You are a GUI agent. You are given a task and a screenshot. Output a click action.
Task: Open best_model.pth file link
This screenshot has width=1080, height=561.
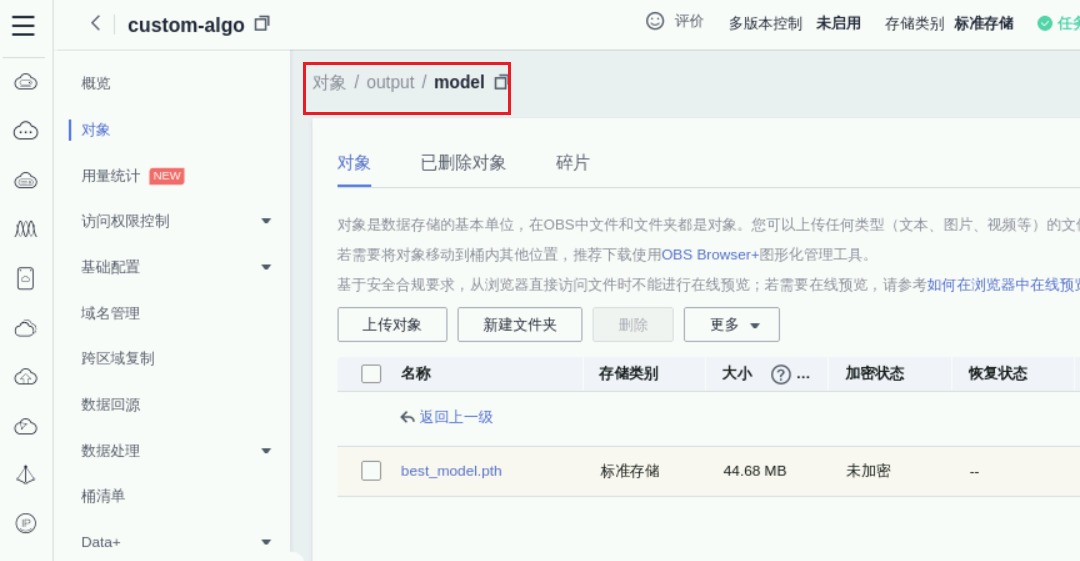[451, 471]
